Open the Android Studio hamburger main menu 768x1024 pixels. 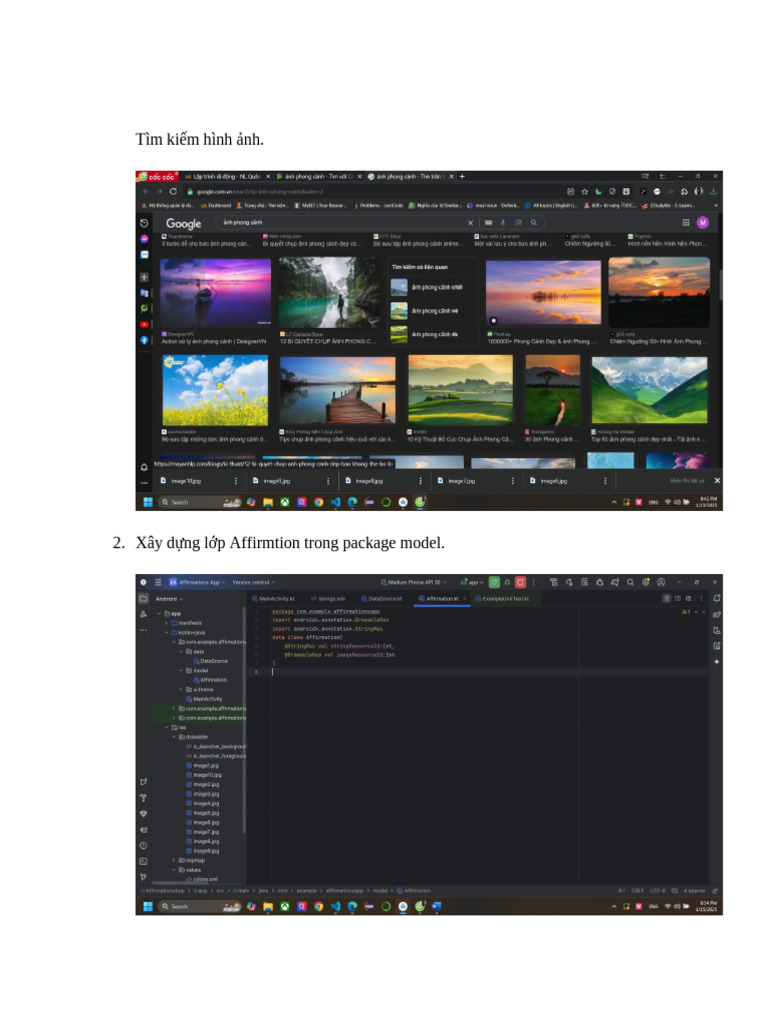(x=157, y=581)
